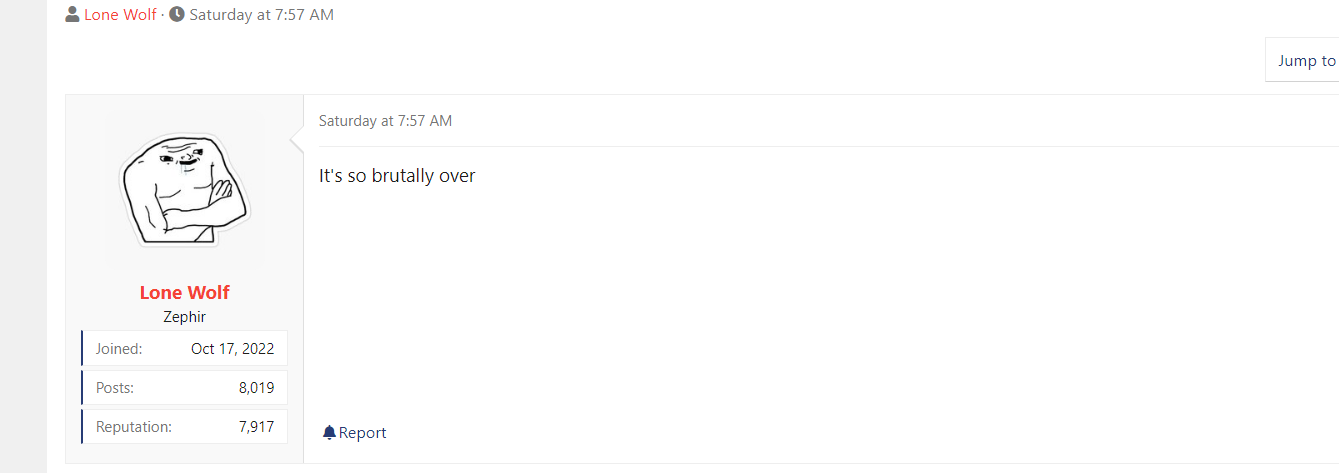Open Lone Wolf's profile from thread header
The image size is (1339, 473).
click(x=120, y=15)
